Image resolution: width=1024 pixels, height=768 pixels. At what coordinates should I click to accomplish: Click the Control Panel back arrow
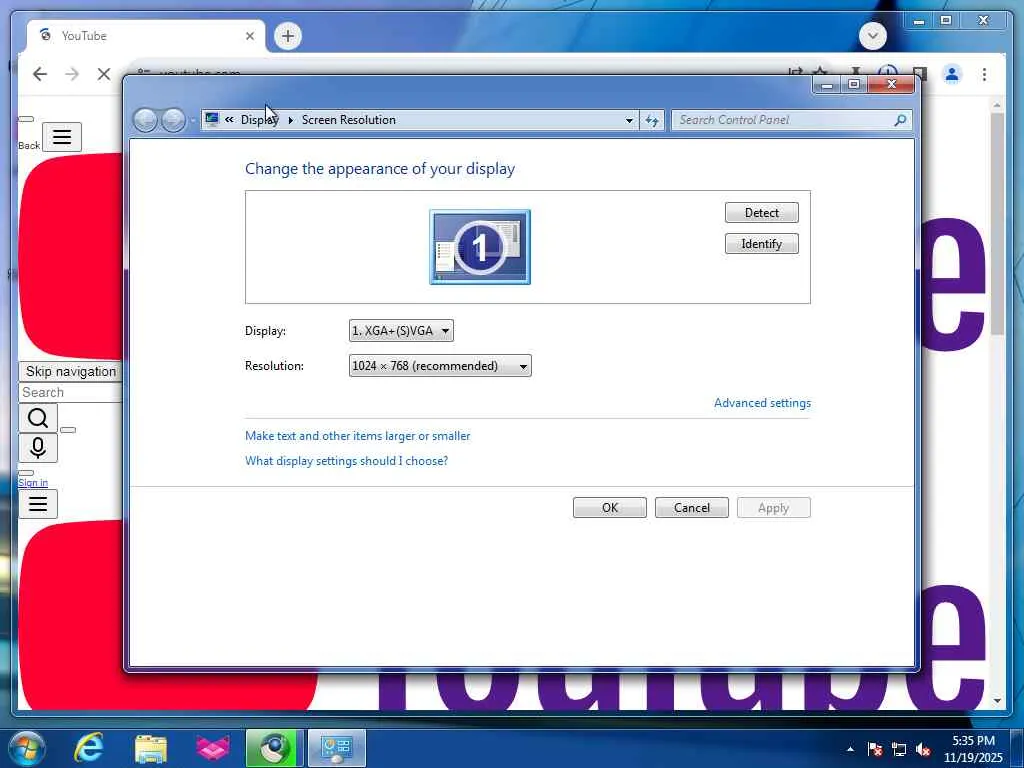pyautogui.click(x=145, y=120)
